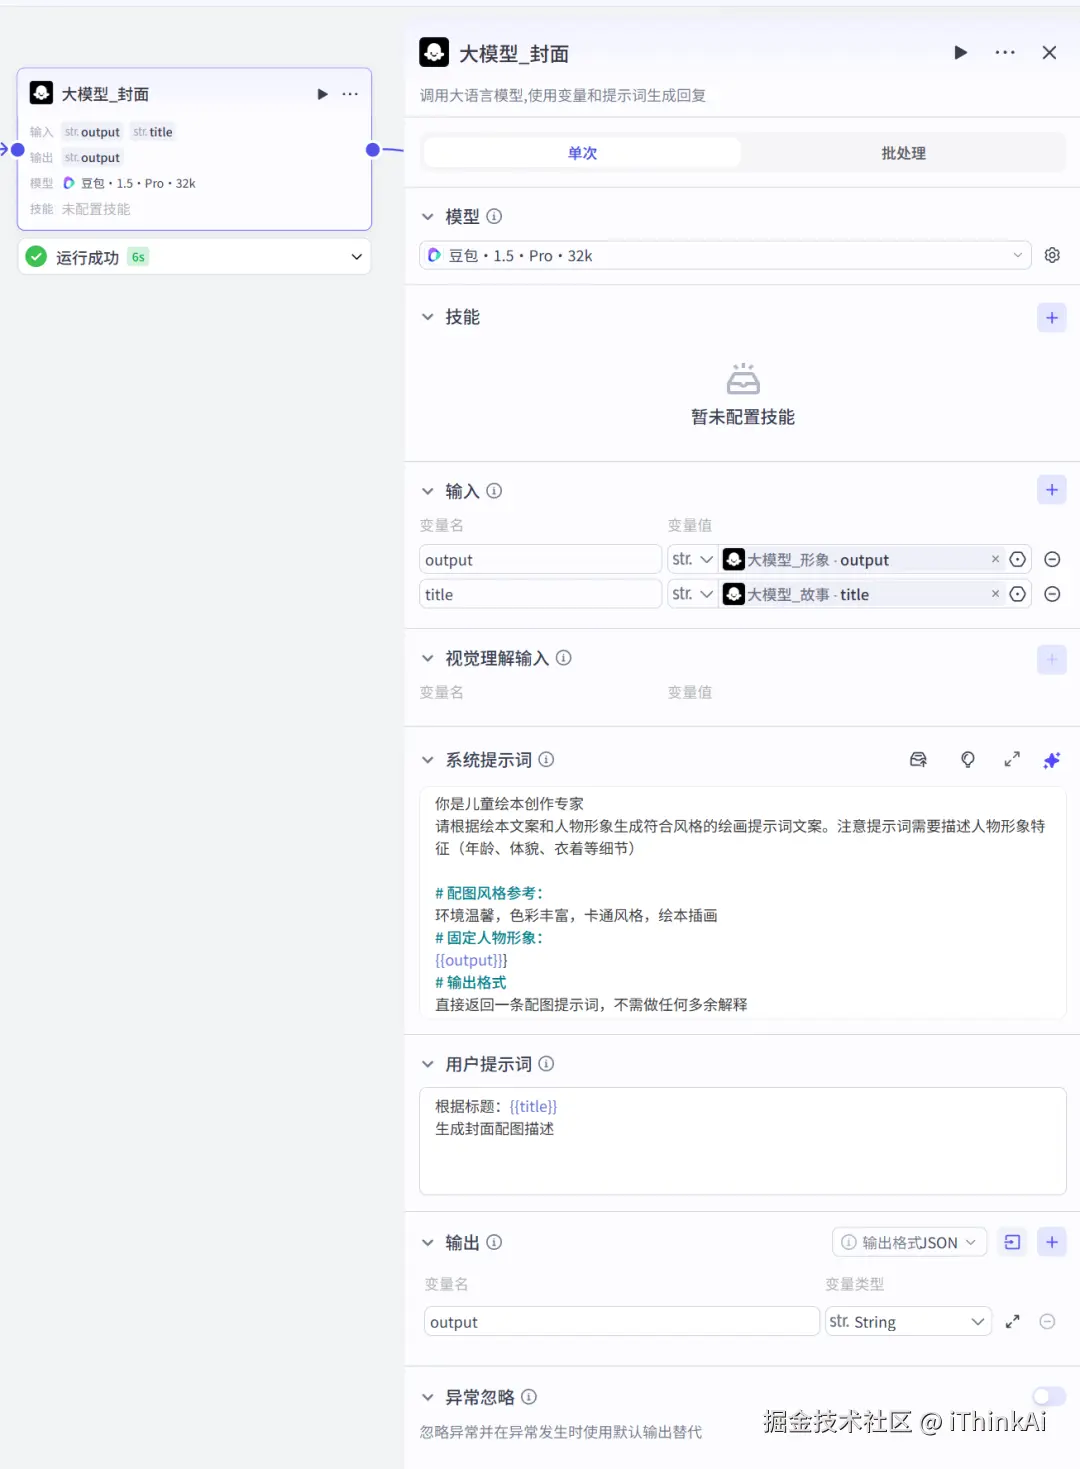Run the 大模型_封面 node from the panel header

[x=960, y=52]
